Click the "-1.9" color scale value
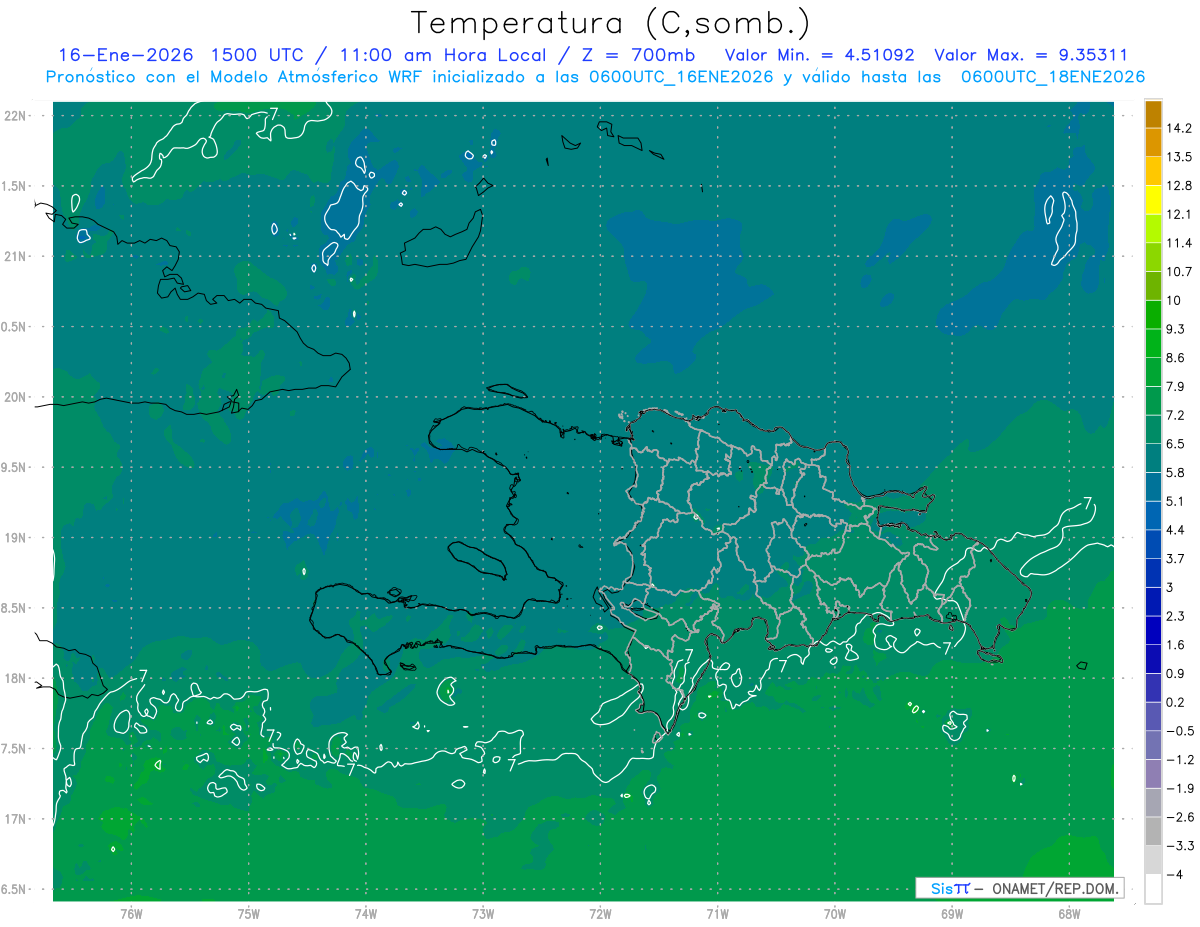Screen dimensions: 1200x927 tap(1179, 788)
